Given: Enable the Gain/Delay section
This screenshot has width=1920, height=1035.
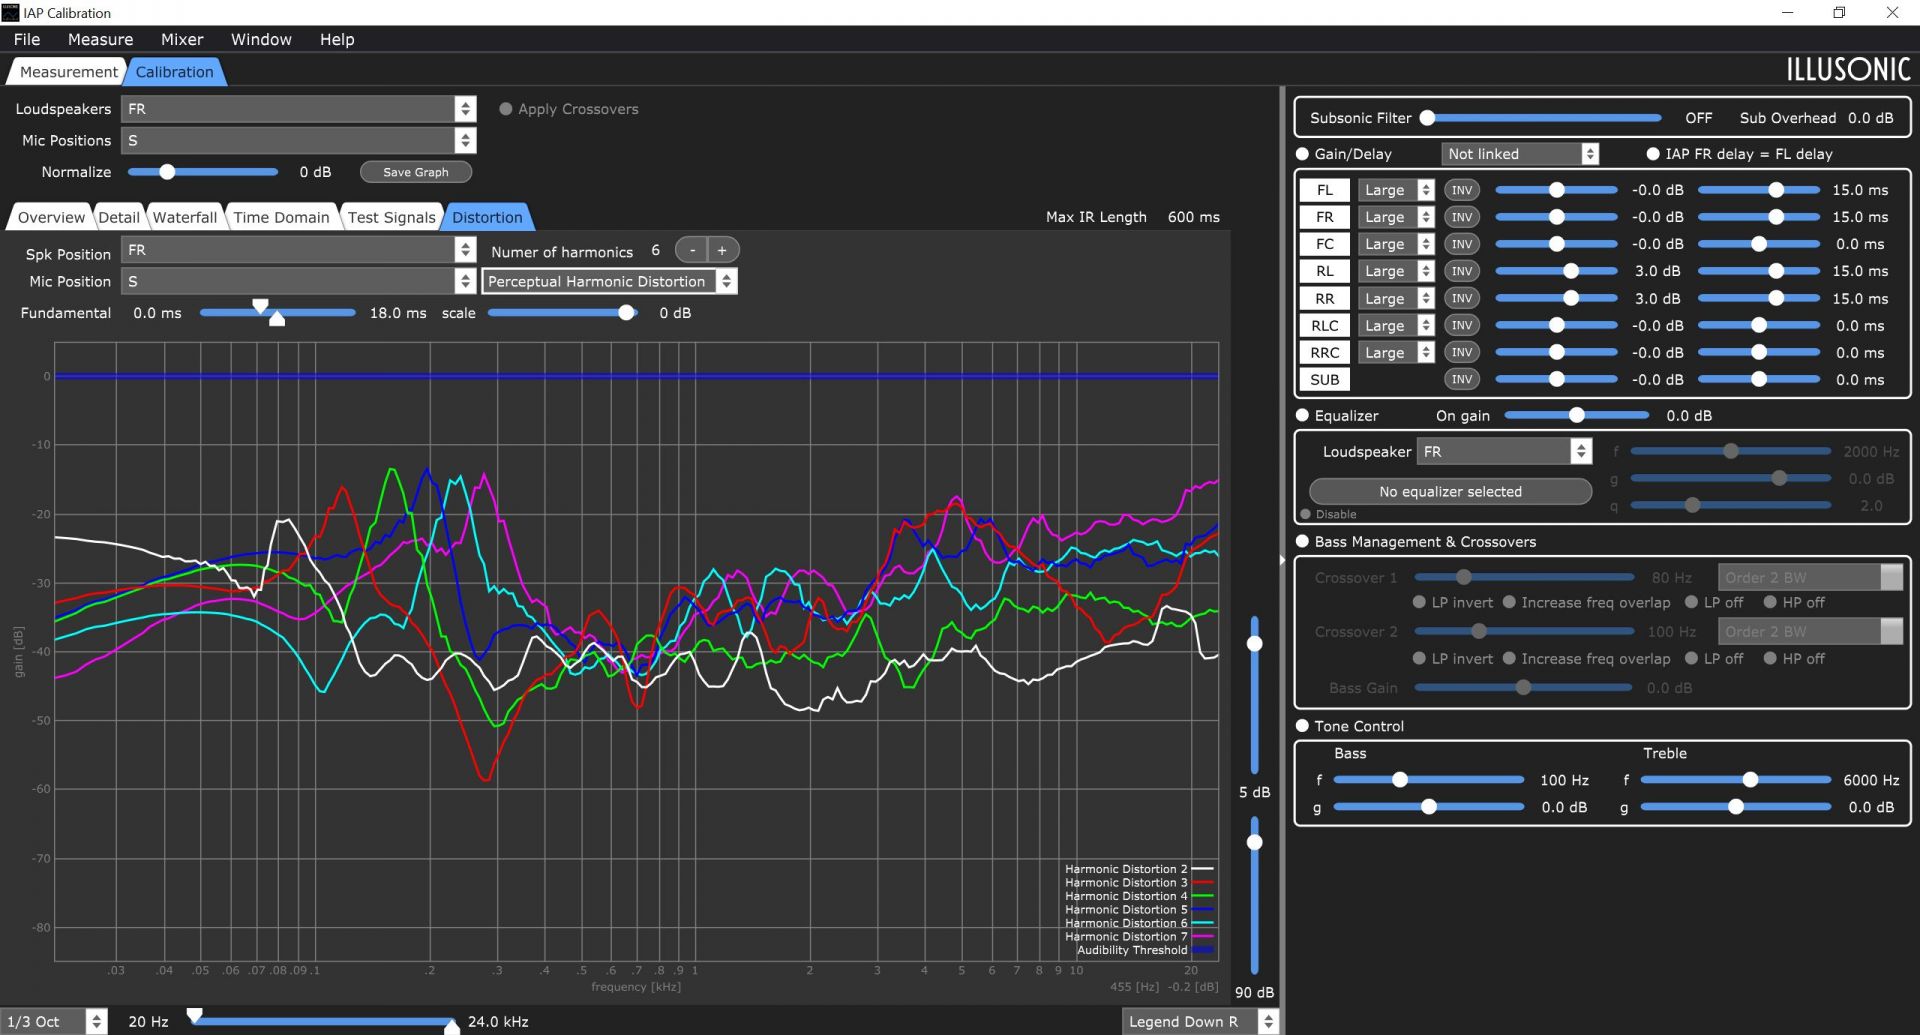Looking at the screenshot, I should (x=1302, y=154).
